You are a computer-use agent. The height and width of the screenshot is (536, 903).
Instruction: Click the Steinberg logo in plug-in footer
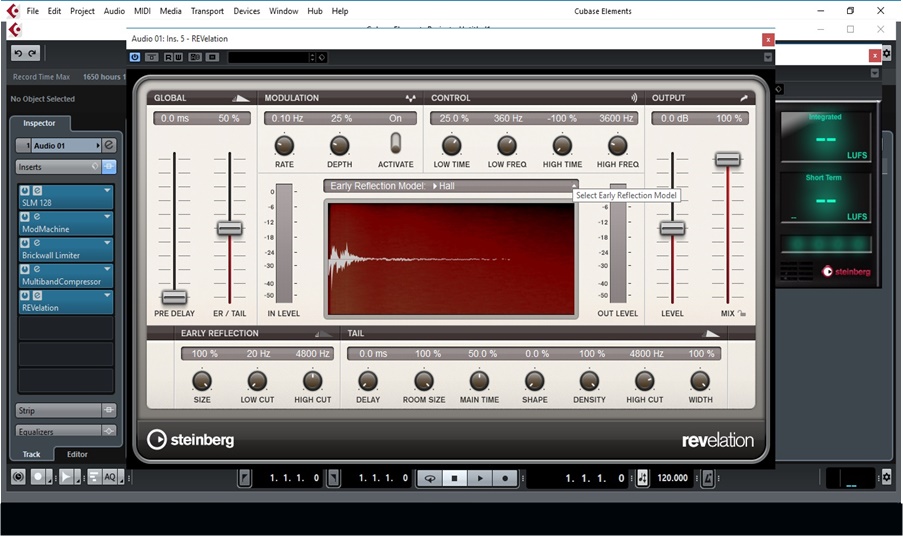click(191, 440)
